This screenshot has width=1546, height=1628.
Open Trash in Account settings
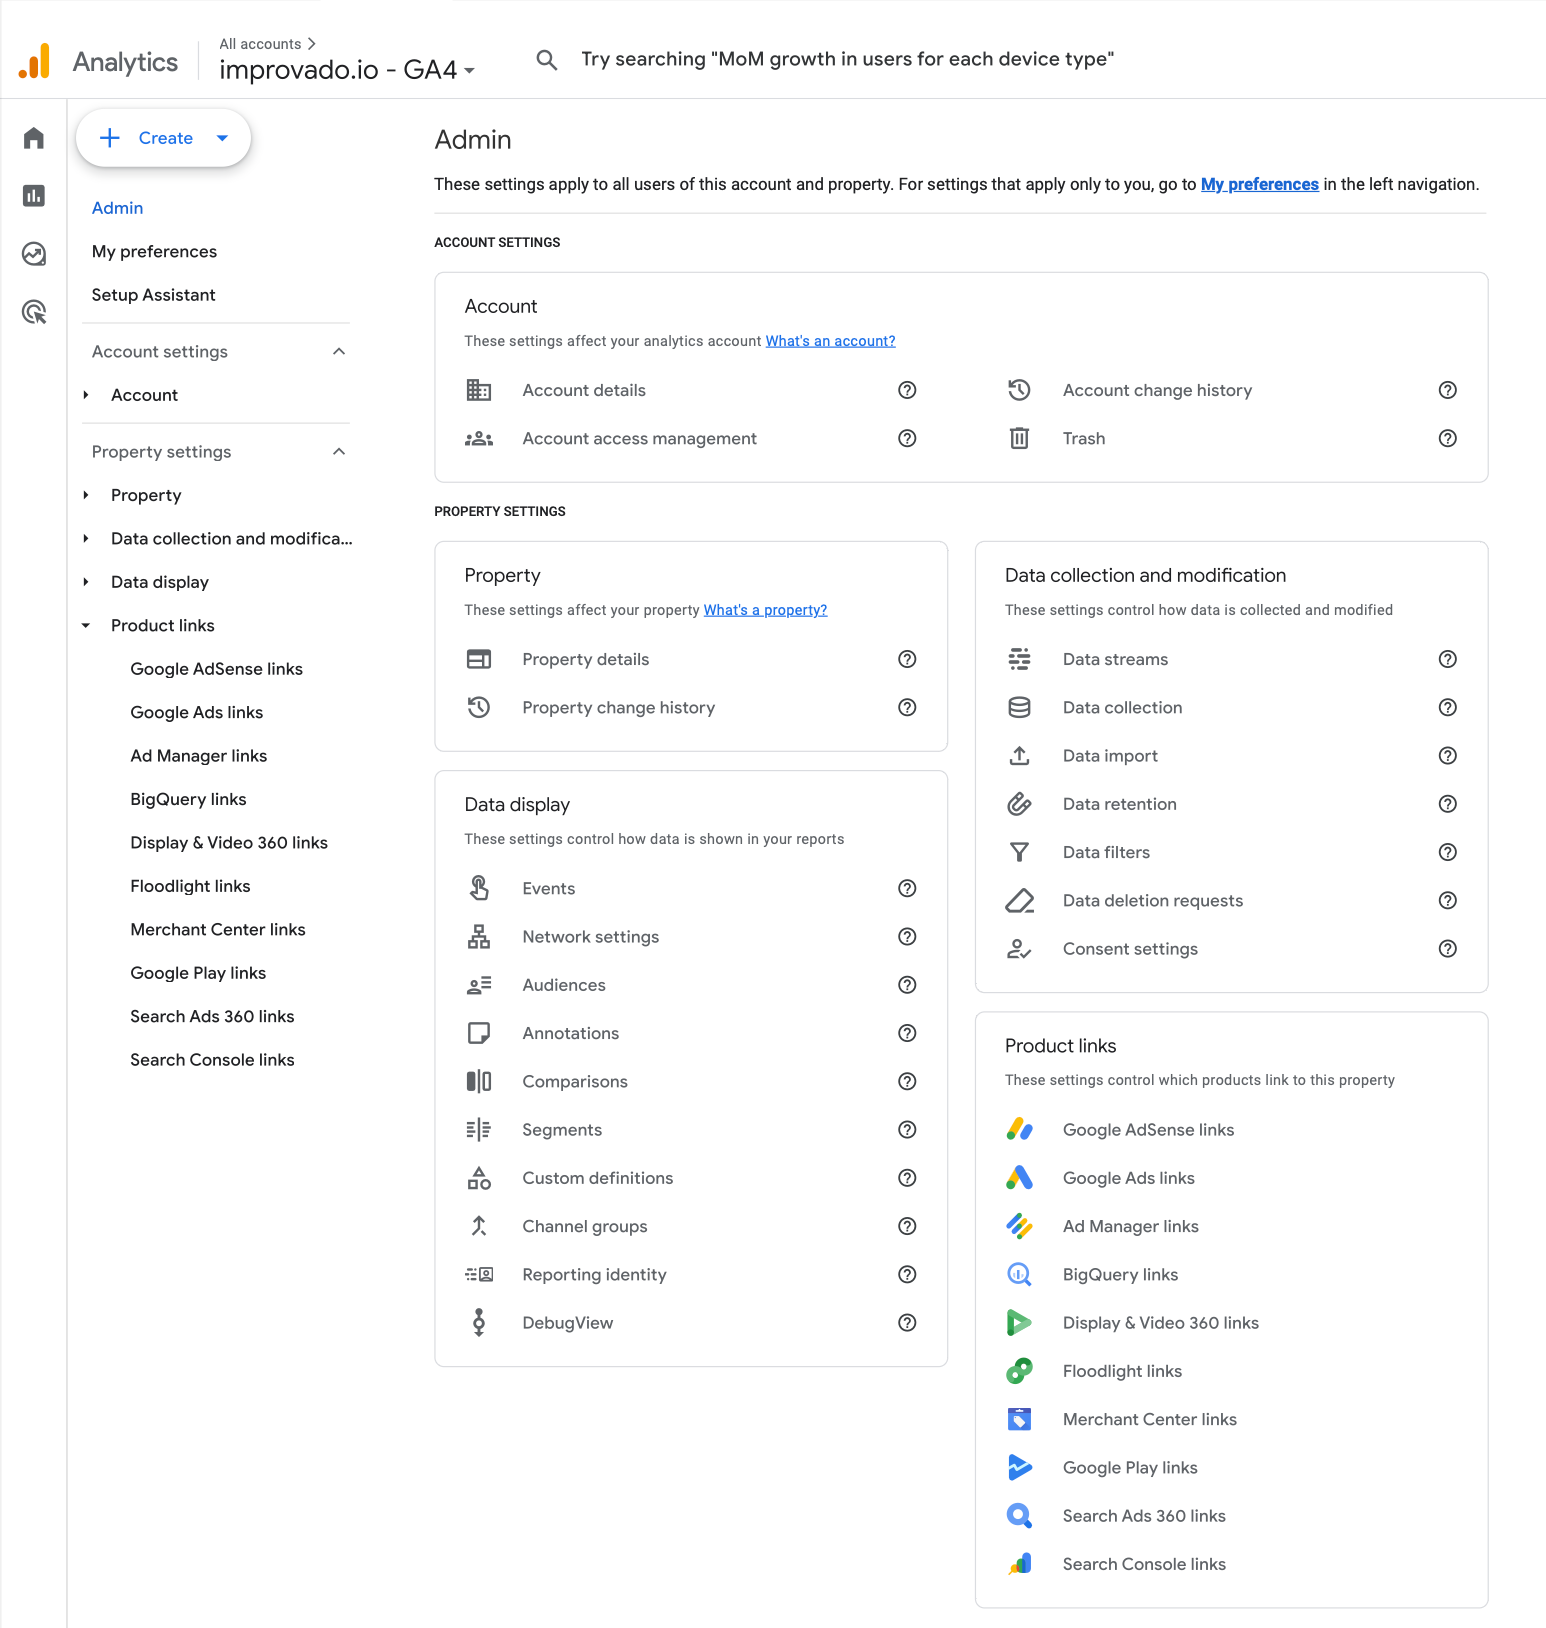coord(1084,438)
